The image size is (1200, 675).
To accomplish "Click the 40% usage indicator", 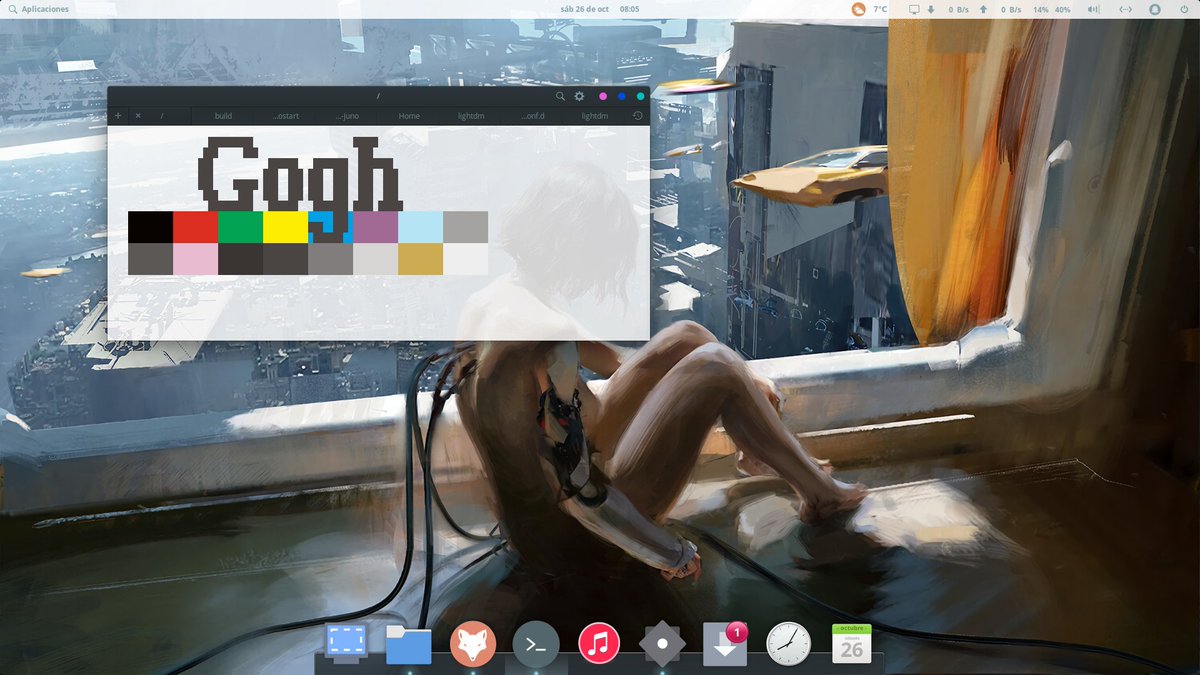I will 1062,9.
